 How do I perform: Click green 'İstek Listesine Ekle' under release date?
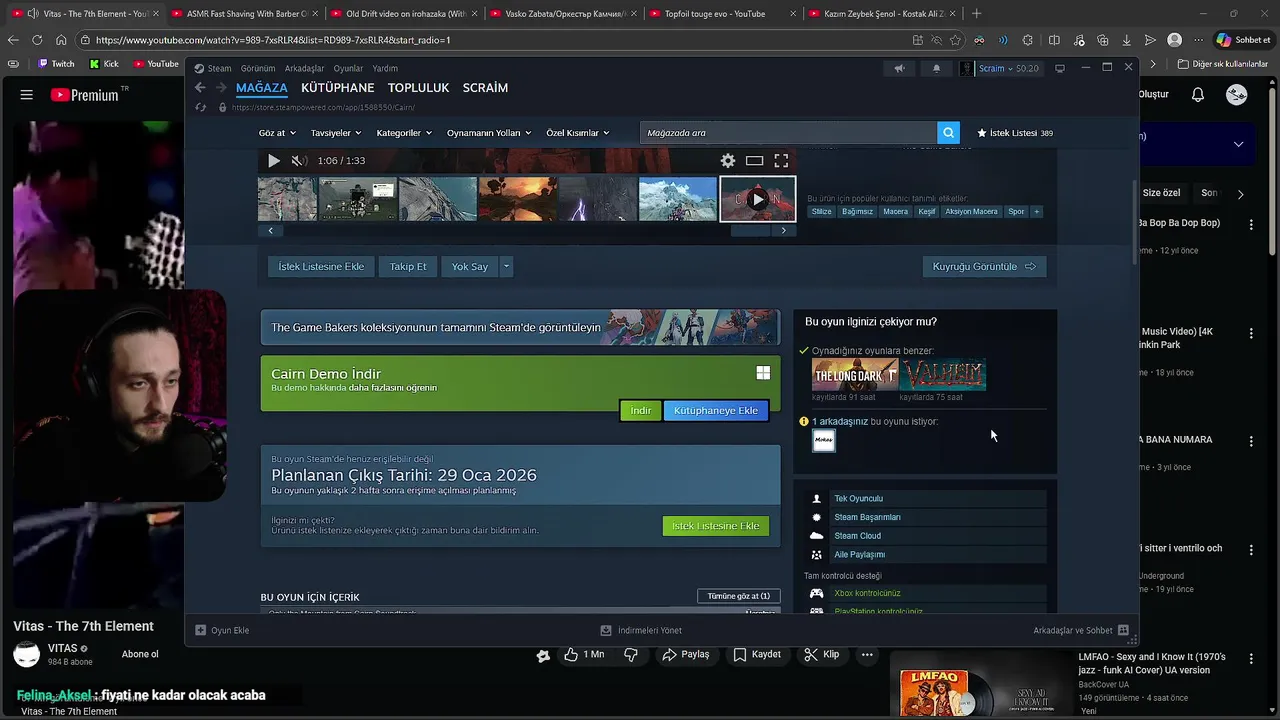pyautogui.click(x=716, y=526)
